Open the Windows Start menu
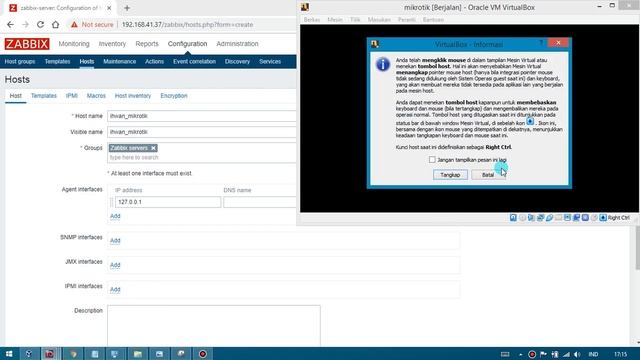 click(x=9, y=354)
